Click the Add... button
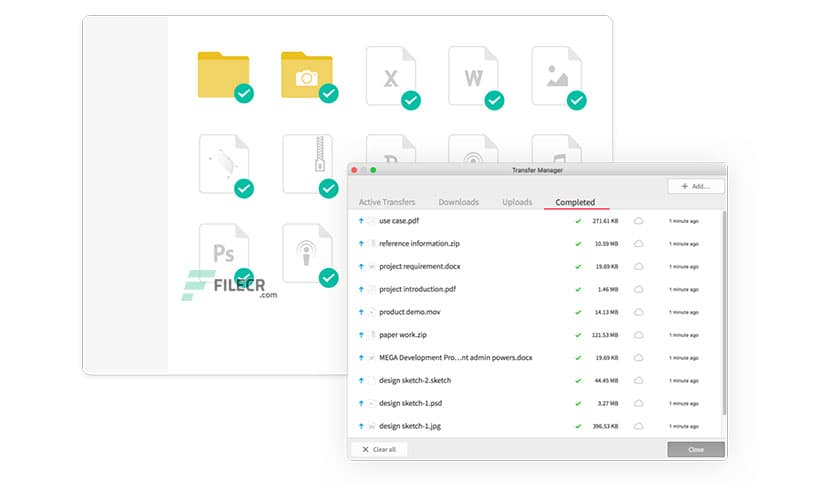Screen dimensions: 836x484 point(696,186)
